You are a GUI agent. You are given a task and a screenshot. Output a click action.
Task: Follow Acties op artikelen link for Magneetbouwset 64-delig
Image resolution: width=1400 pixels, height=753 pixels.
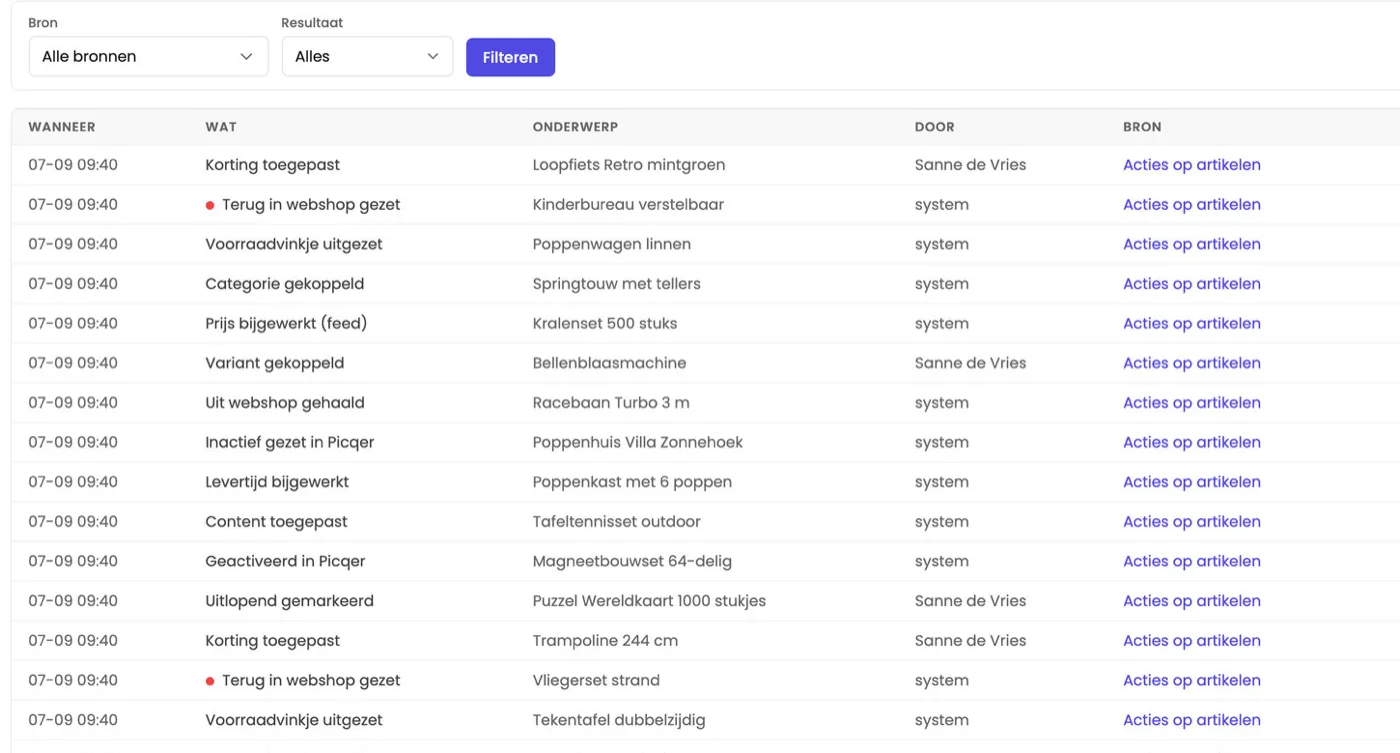(x=1191, y=561)
